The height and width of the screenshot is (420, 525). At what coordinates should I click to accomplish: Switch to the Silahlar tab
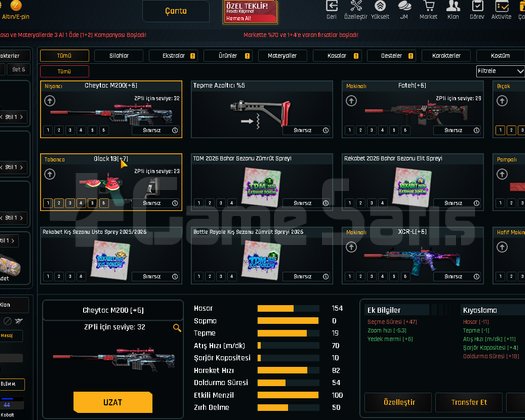tap(119, 56)
